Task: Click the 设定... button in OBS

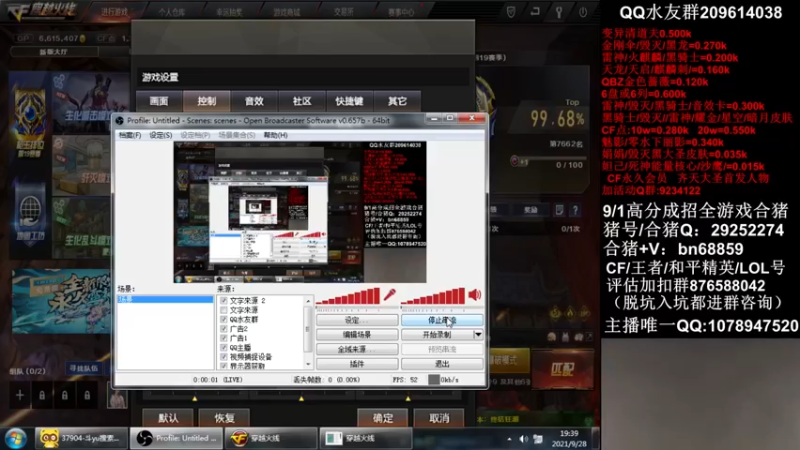Action: click(357, 320)
